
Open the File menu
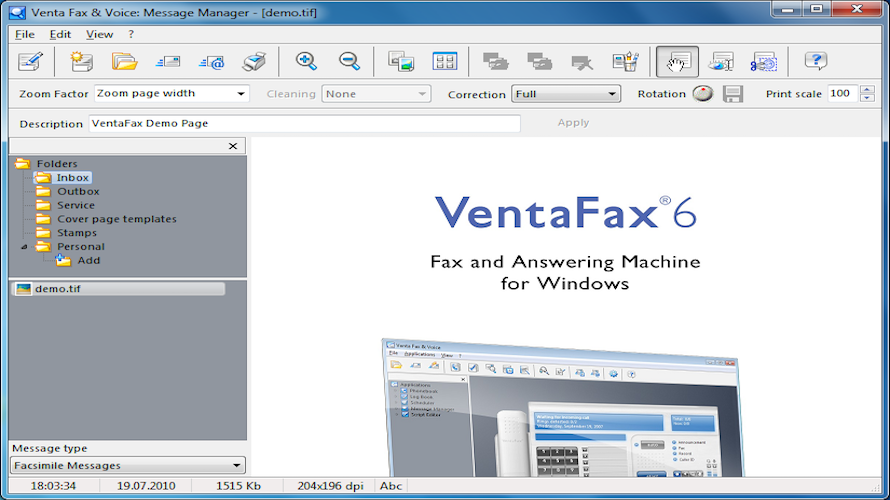pos(25,34)
